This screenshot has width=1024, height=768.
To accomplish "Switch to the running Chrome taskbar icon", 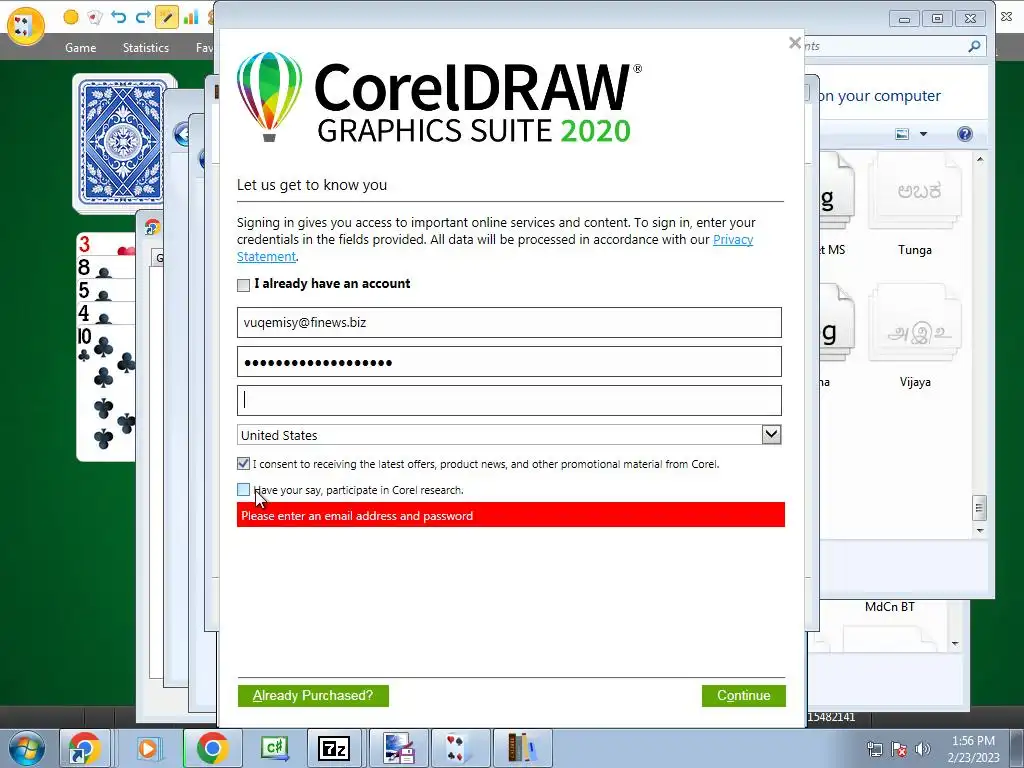I will (x=212, y=748).
